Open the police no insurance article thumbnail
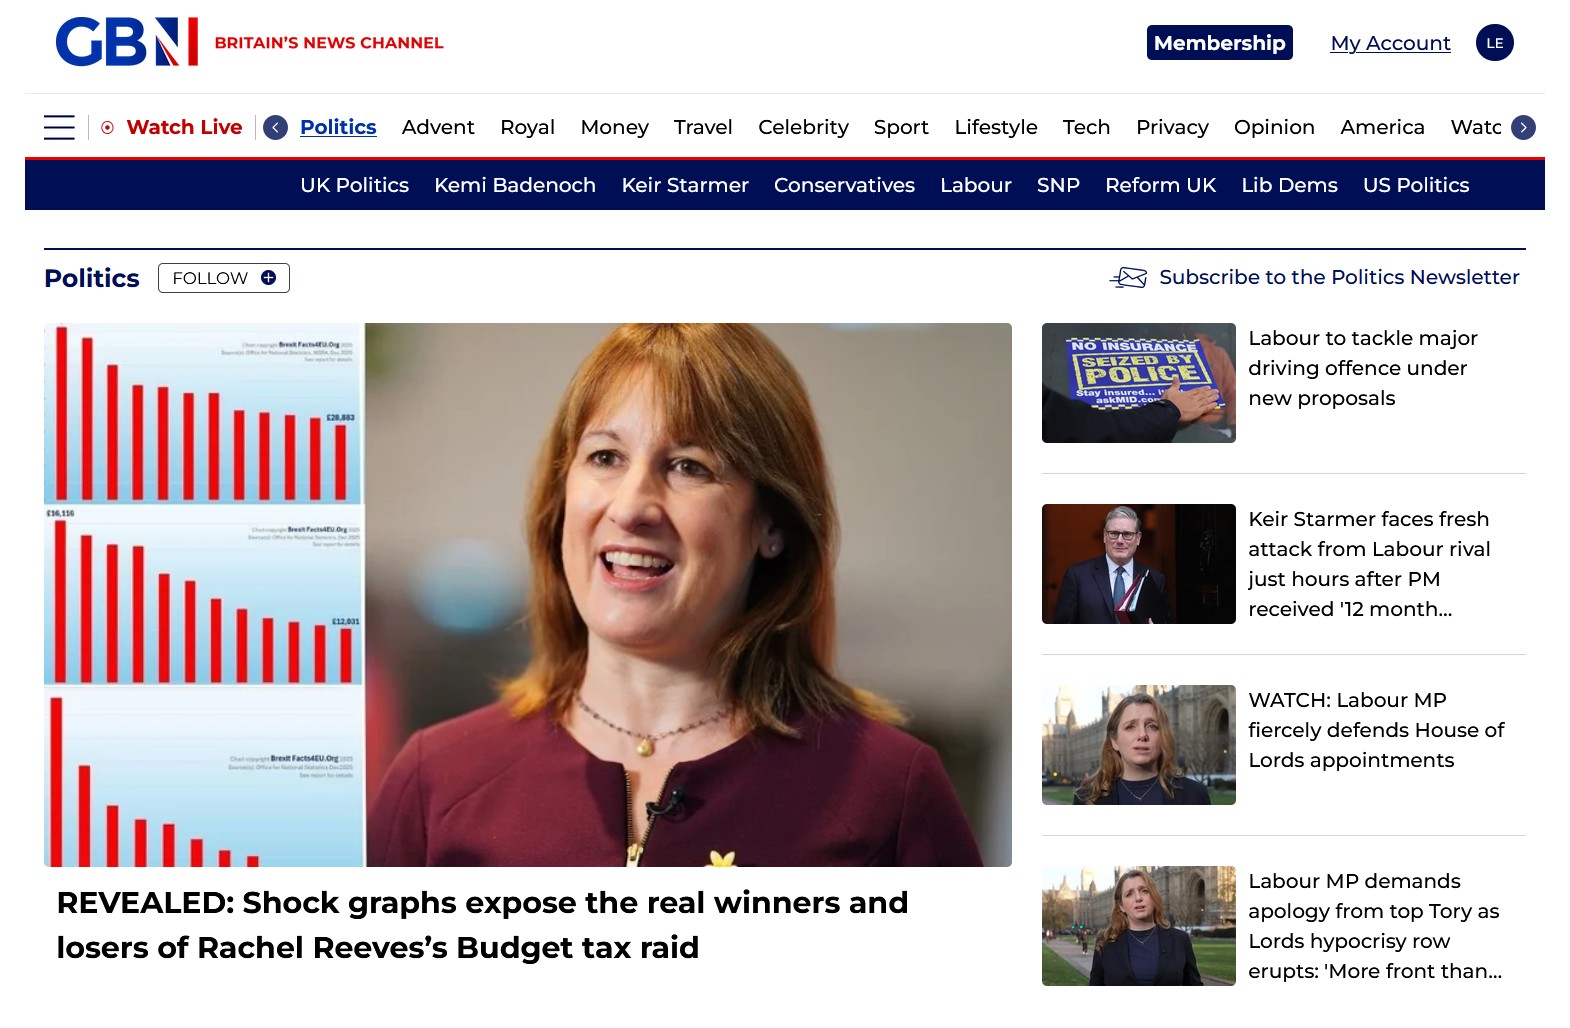The image size is (1570, 1028). [x=1138, y=383]
